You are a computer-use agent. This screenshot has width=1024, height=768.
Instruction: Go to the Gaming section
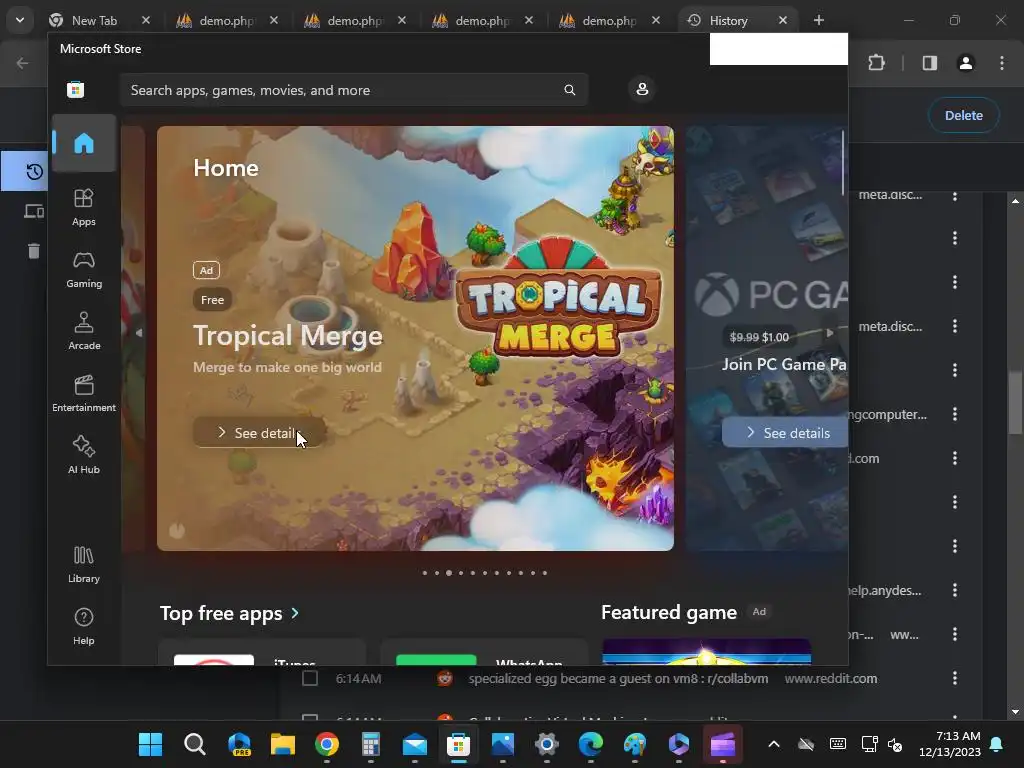pyautogui.click(x=84, y=269)
